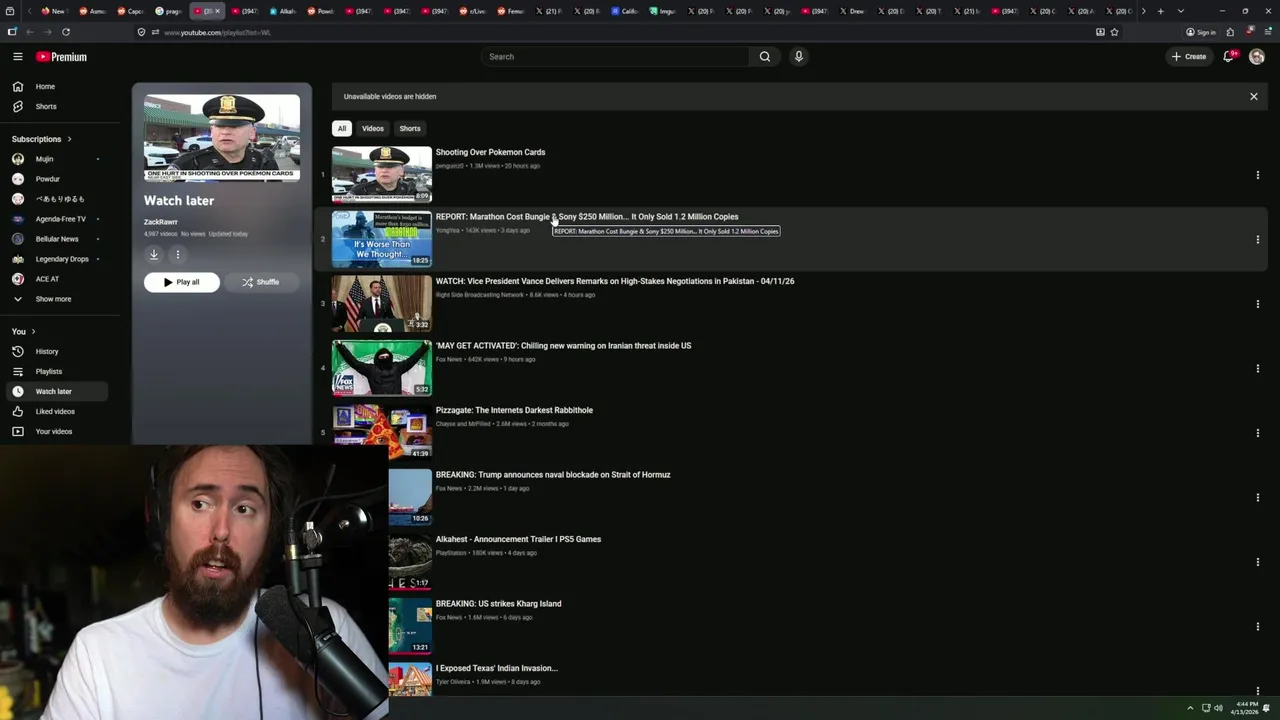Open 'BREAKING: US strikes Kharg Island' title

[499, 604]
